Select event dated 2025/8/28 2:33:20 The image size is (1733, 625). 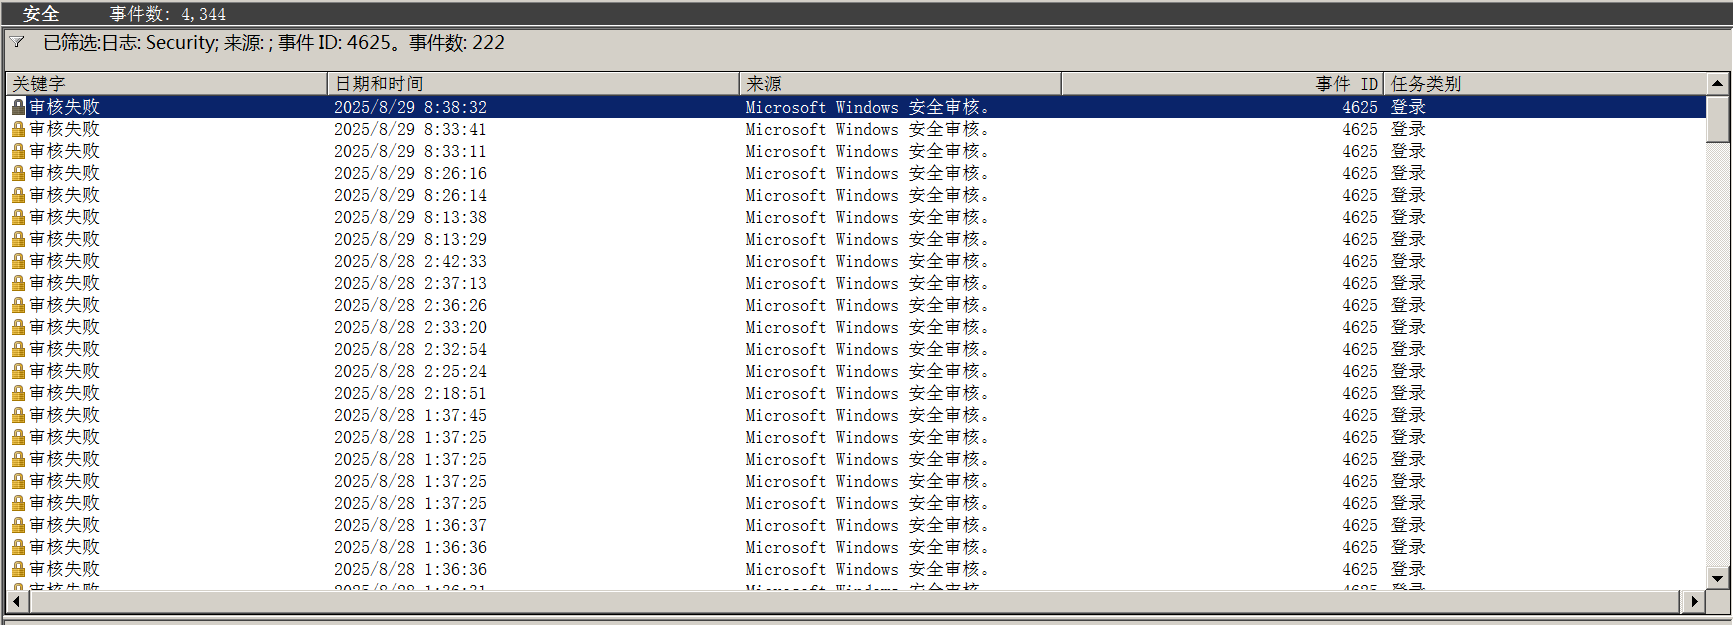click(x=410, y=327)
